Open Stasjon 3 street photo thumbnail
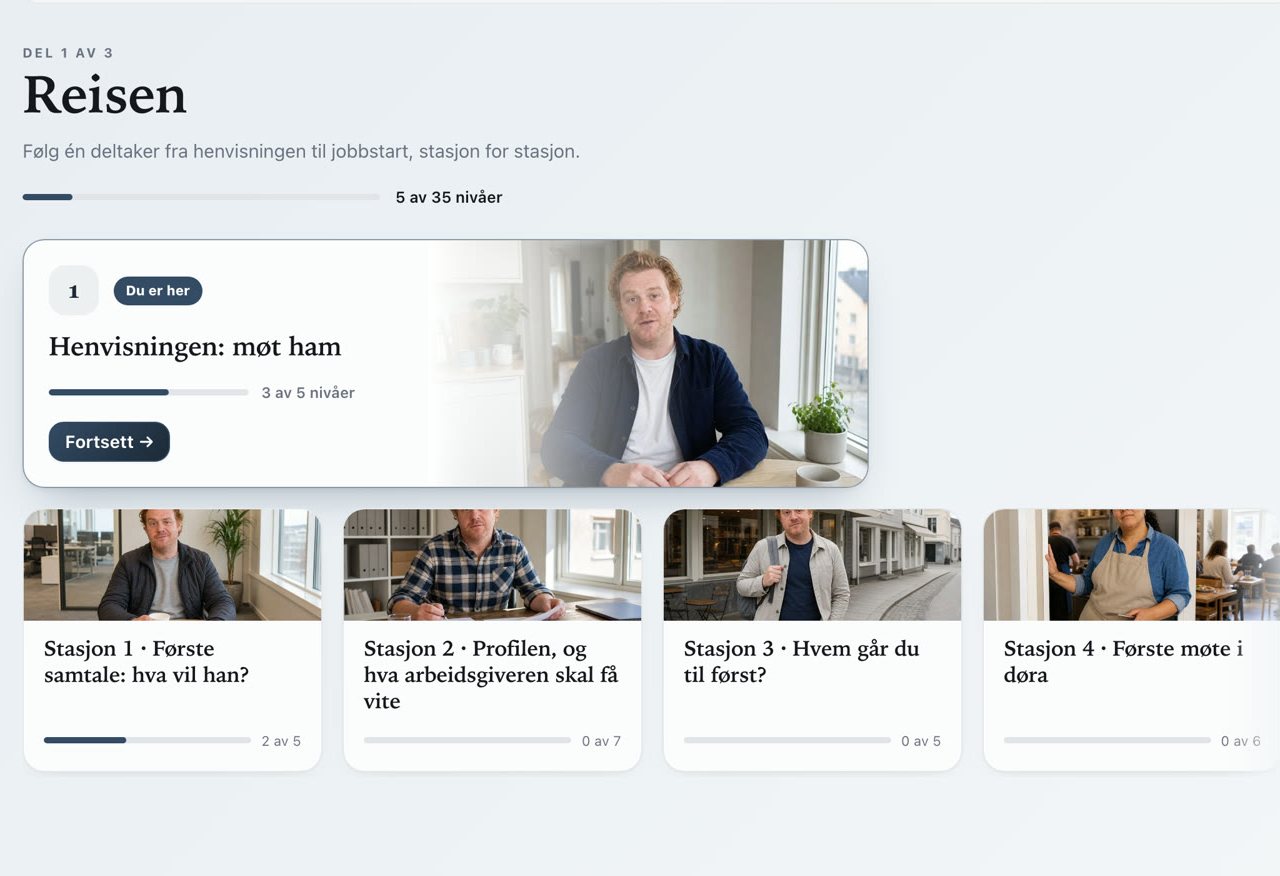The image size is (1280, 876). pyautogui.click(x=812, y=565)
